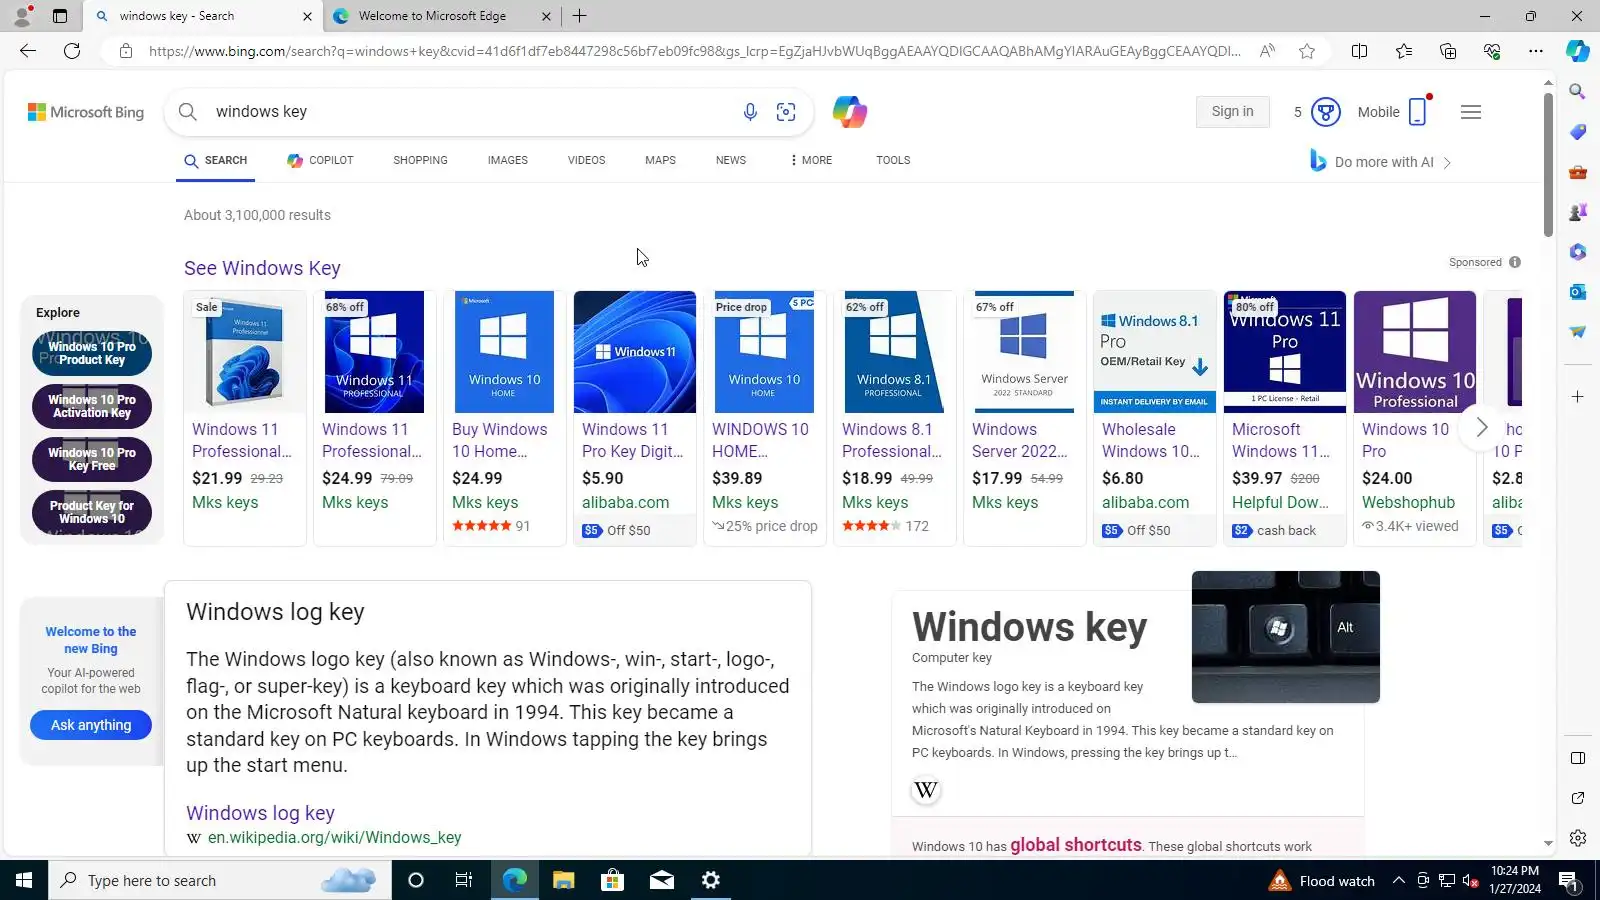Viewport: 1600px width, 900px height.
Task: Open Browser essentials heart icon
Action: click(1492, 51)
